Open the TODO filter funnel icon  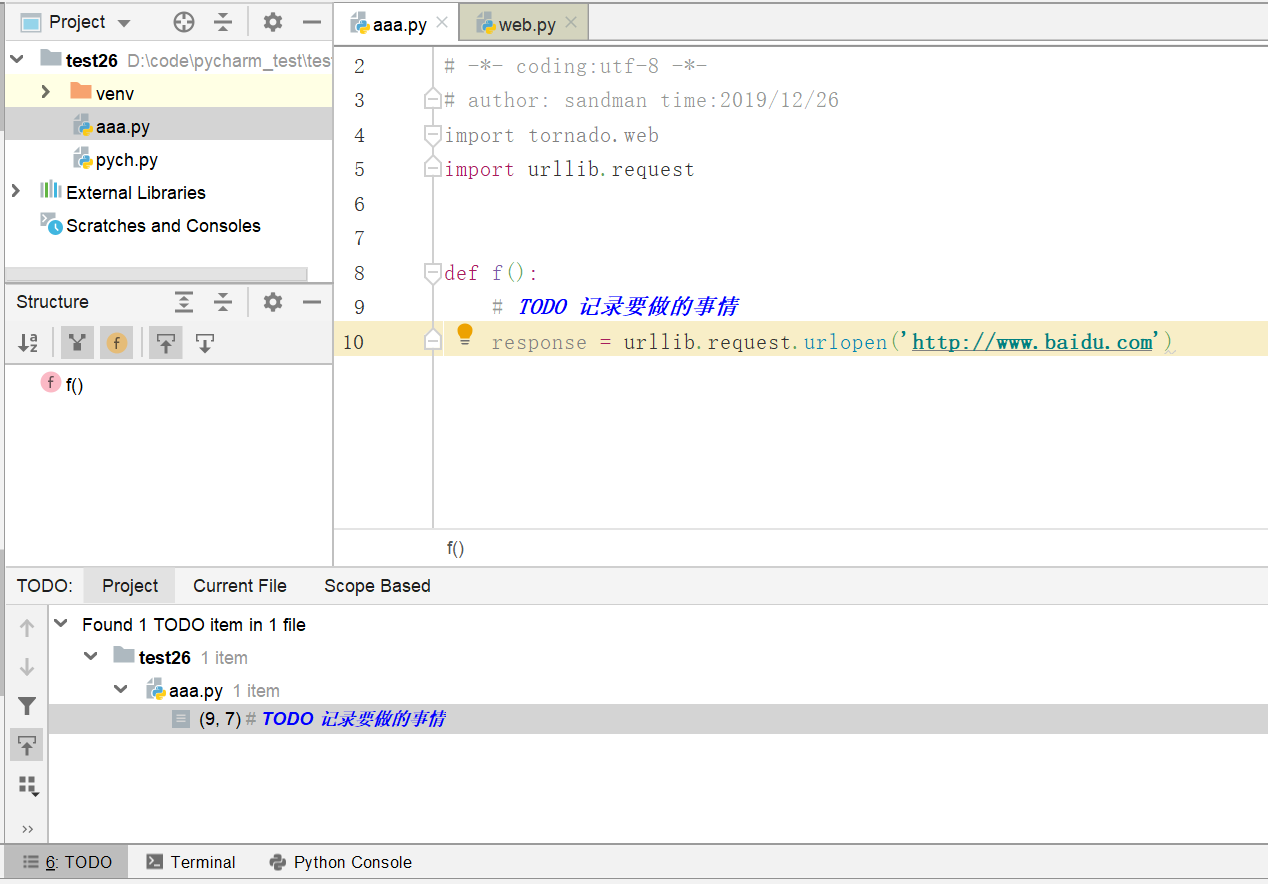click(x=27, y=706)
